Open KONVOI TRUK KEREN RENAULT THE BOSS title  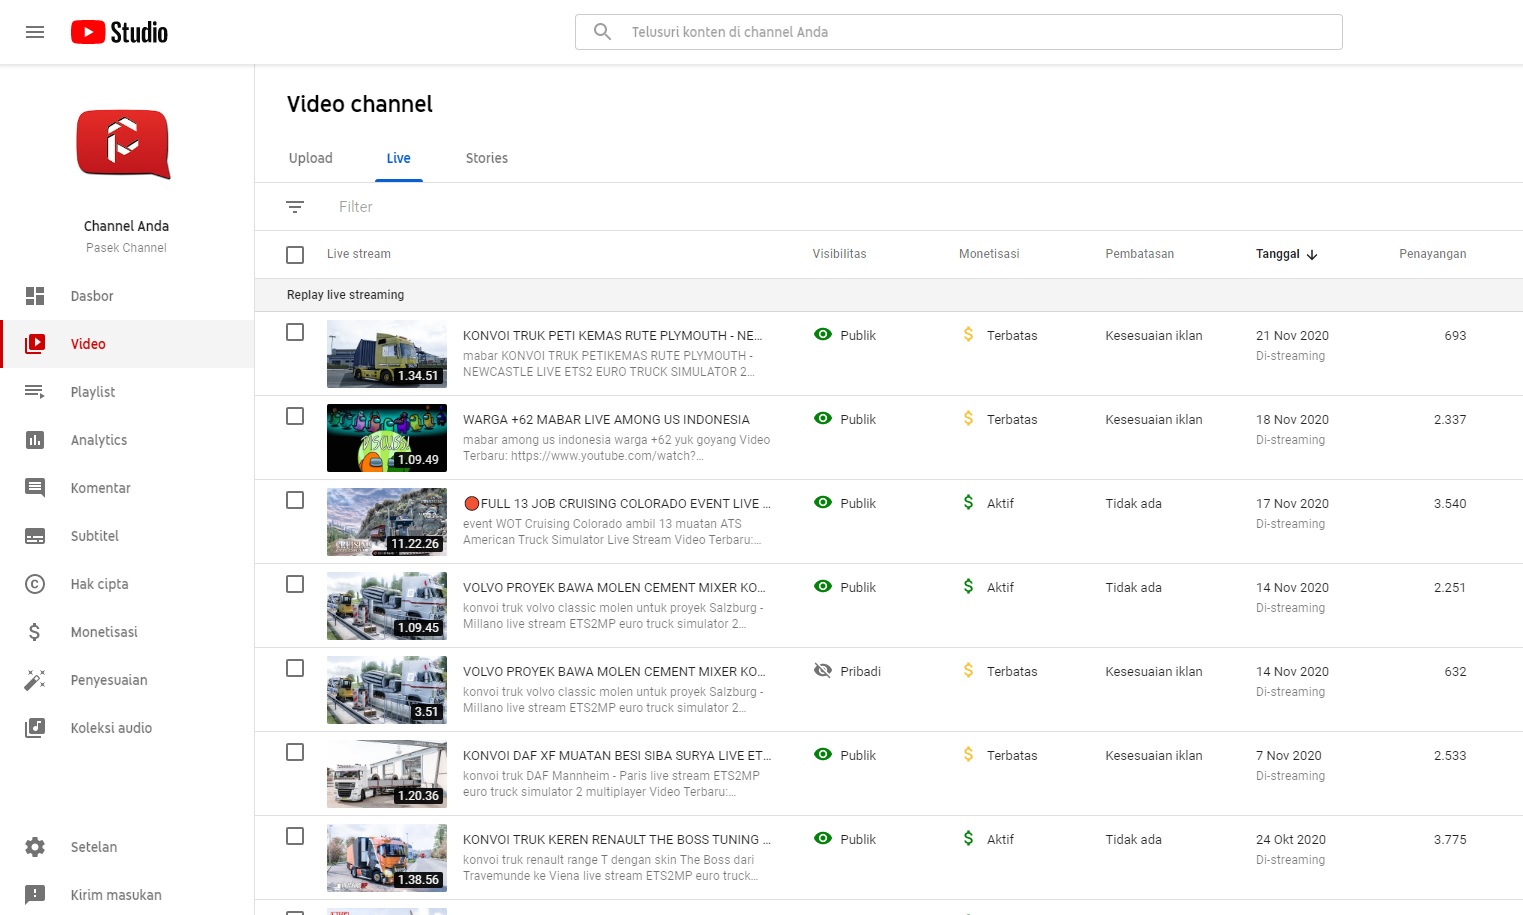[617, 840]
